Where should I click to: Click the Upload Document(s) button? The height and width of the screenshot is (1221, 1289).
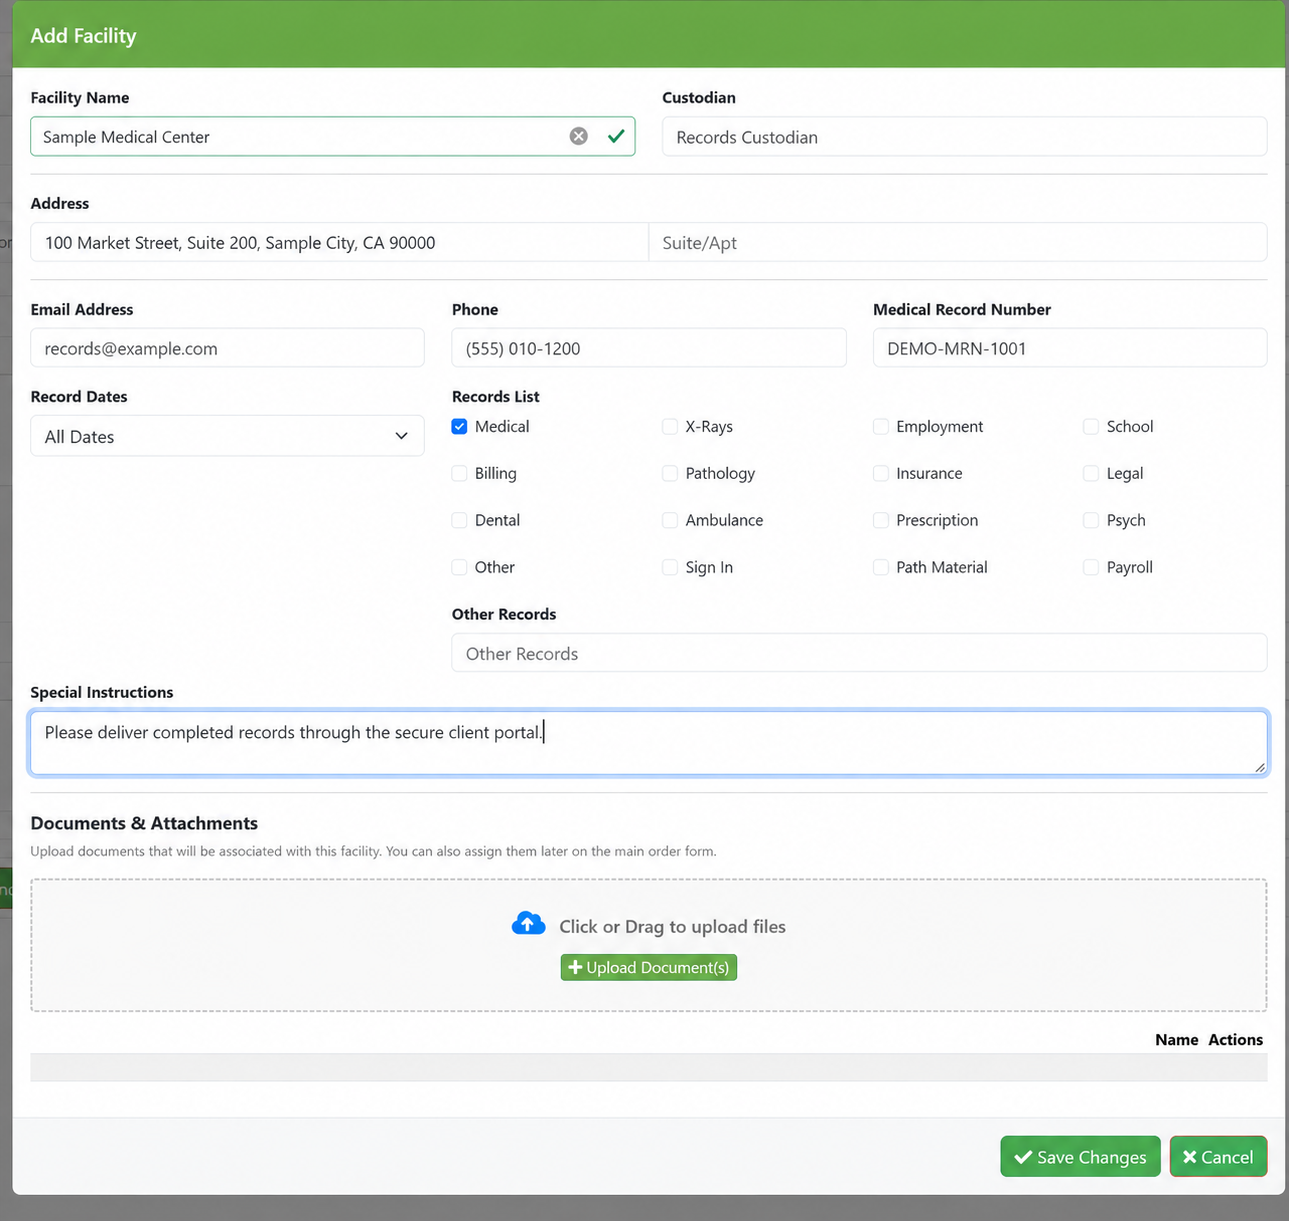click(649, 967)
